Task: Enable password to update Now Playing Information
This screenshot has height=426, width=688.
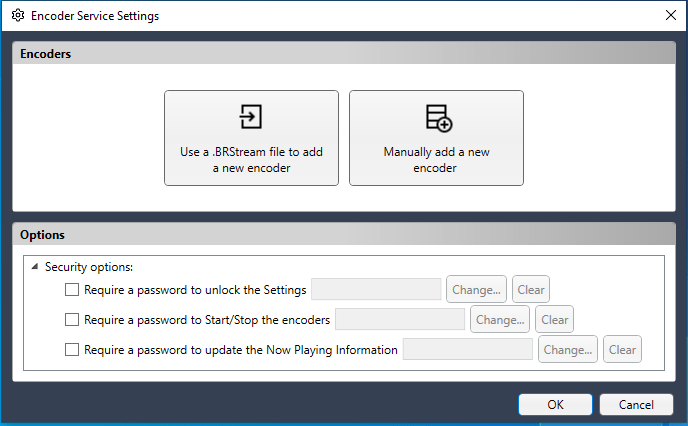Action: click(x=72, y=349)
